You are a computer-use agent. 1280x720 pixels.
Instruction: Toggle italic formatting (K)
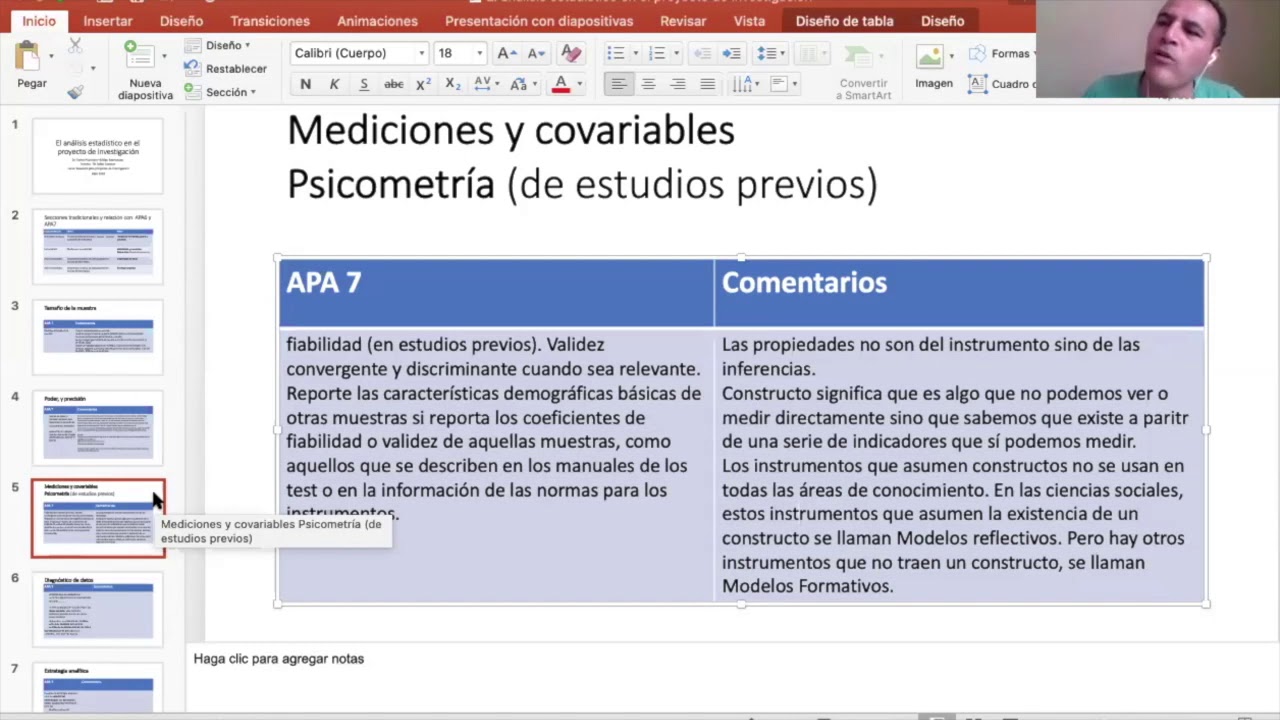pos(334,84)
